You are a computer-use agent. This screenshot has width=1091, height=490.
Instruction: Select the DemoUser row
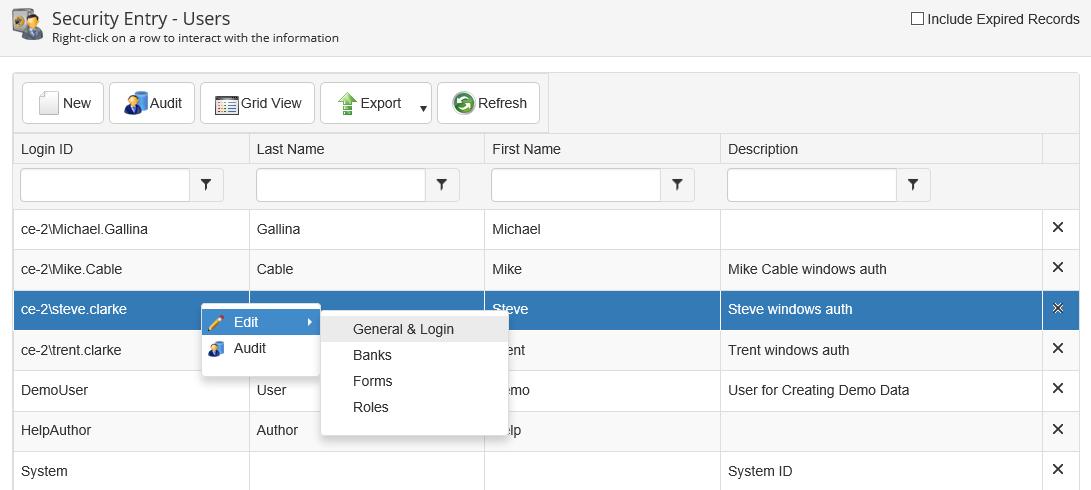coord(100,390)
